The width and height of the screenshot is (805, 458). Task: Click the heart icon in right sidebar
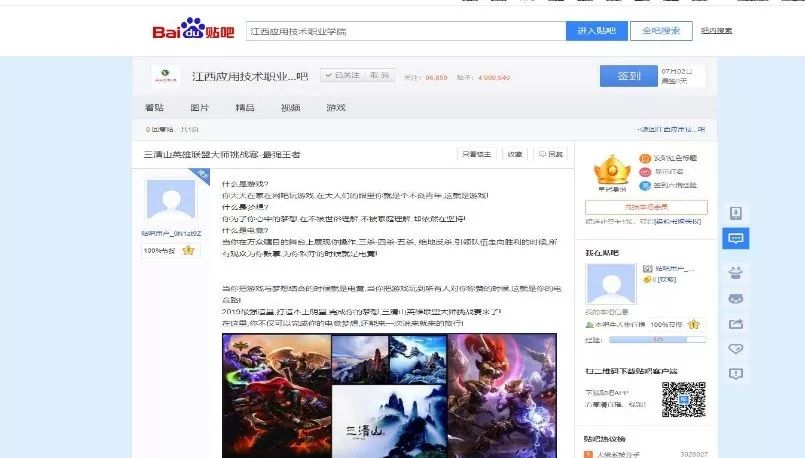(x=736, y=349)
